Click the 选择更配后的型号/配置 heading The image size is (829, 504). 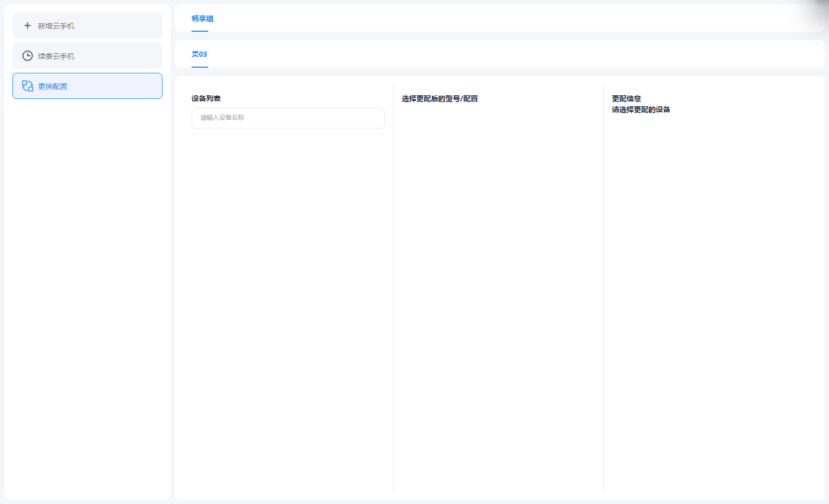(440, 98)
